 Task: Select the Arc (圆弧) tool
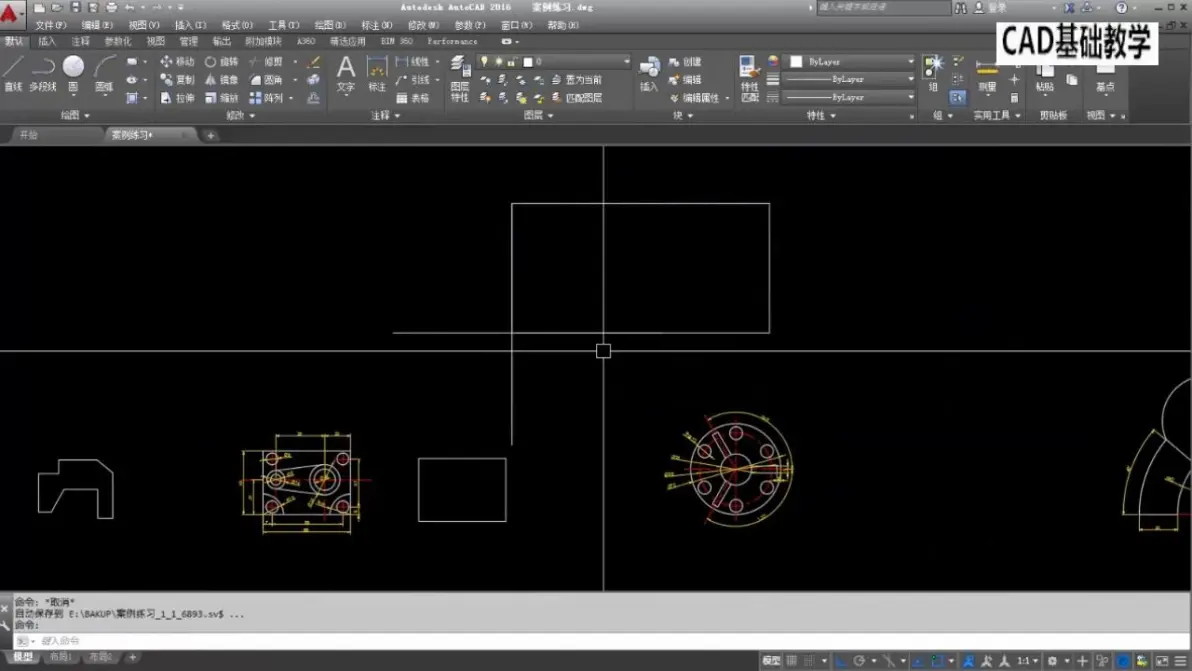pyautogui.click(x=104, y=74)
